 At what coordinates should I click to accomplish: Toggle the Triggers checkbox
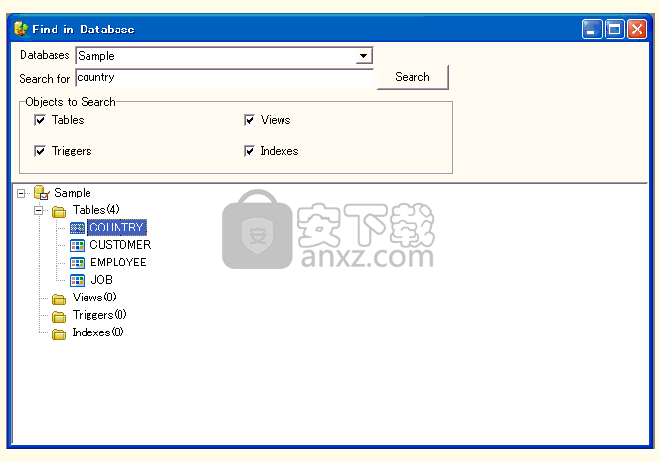click(40, 151)
